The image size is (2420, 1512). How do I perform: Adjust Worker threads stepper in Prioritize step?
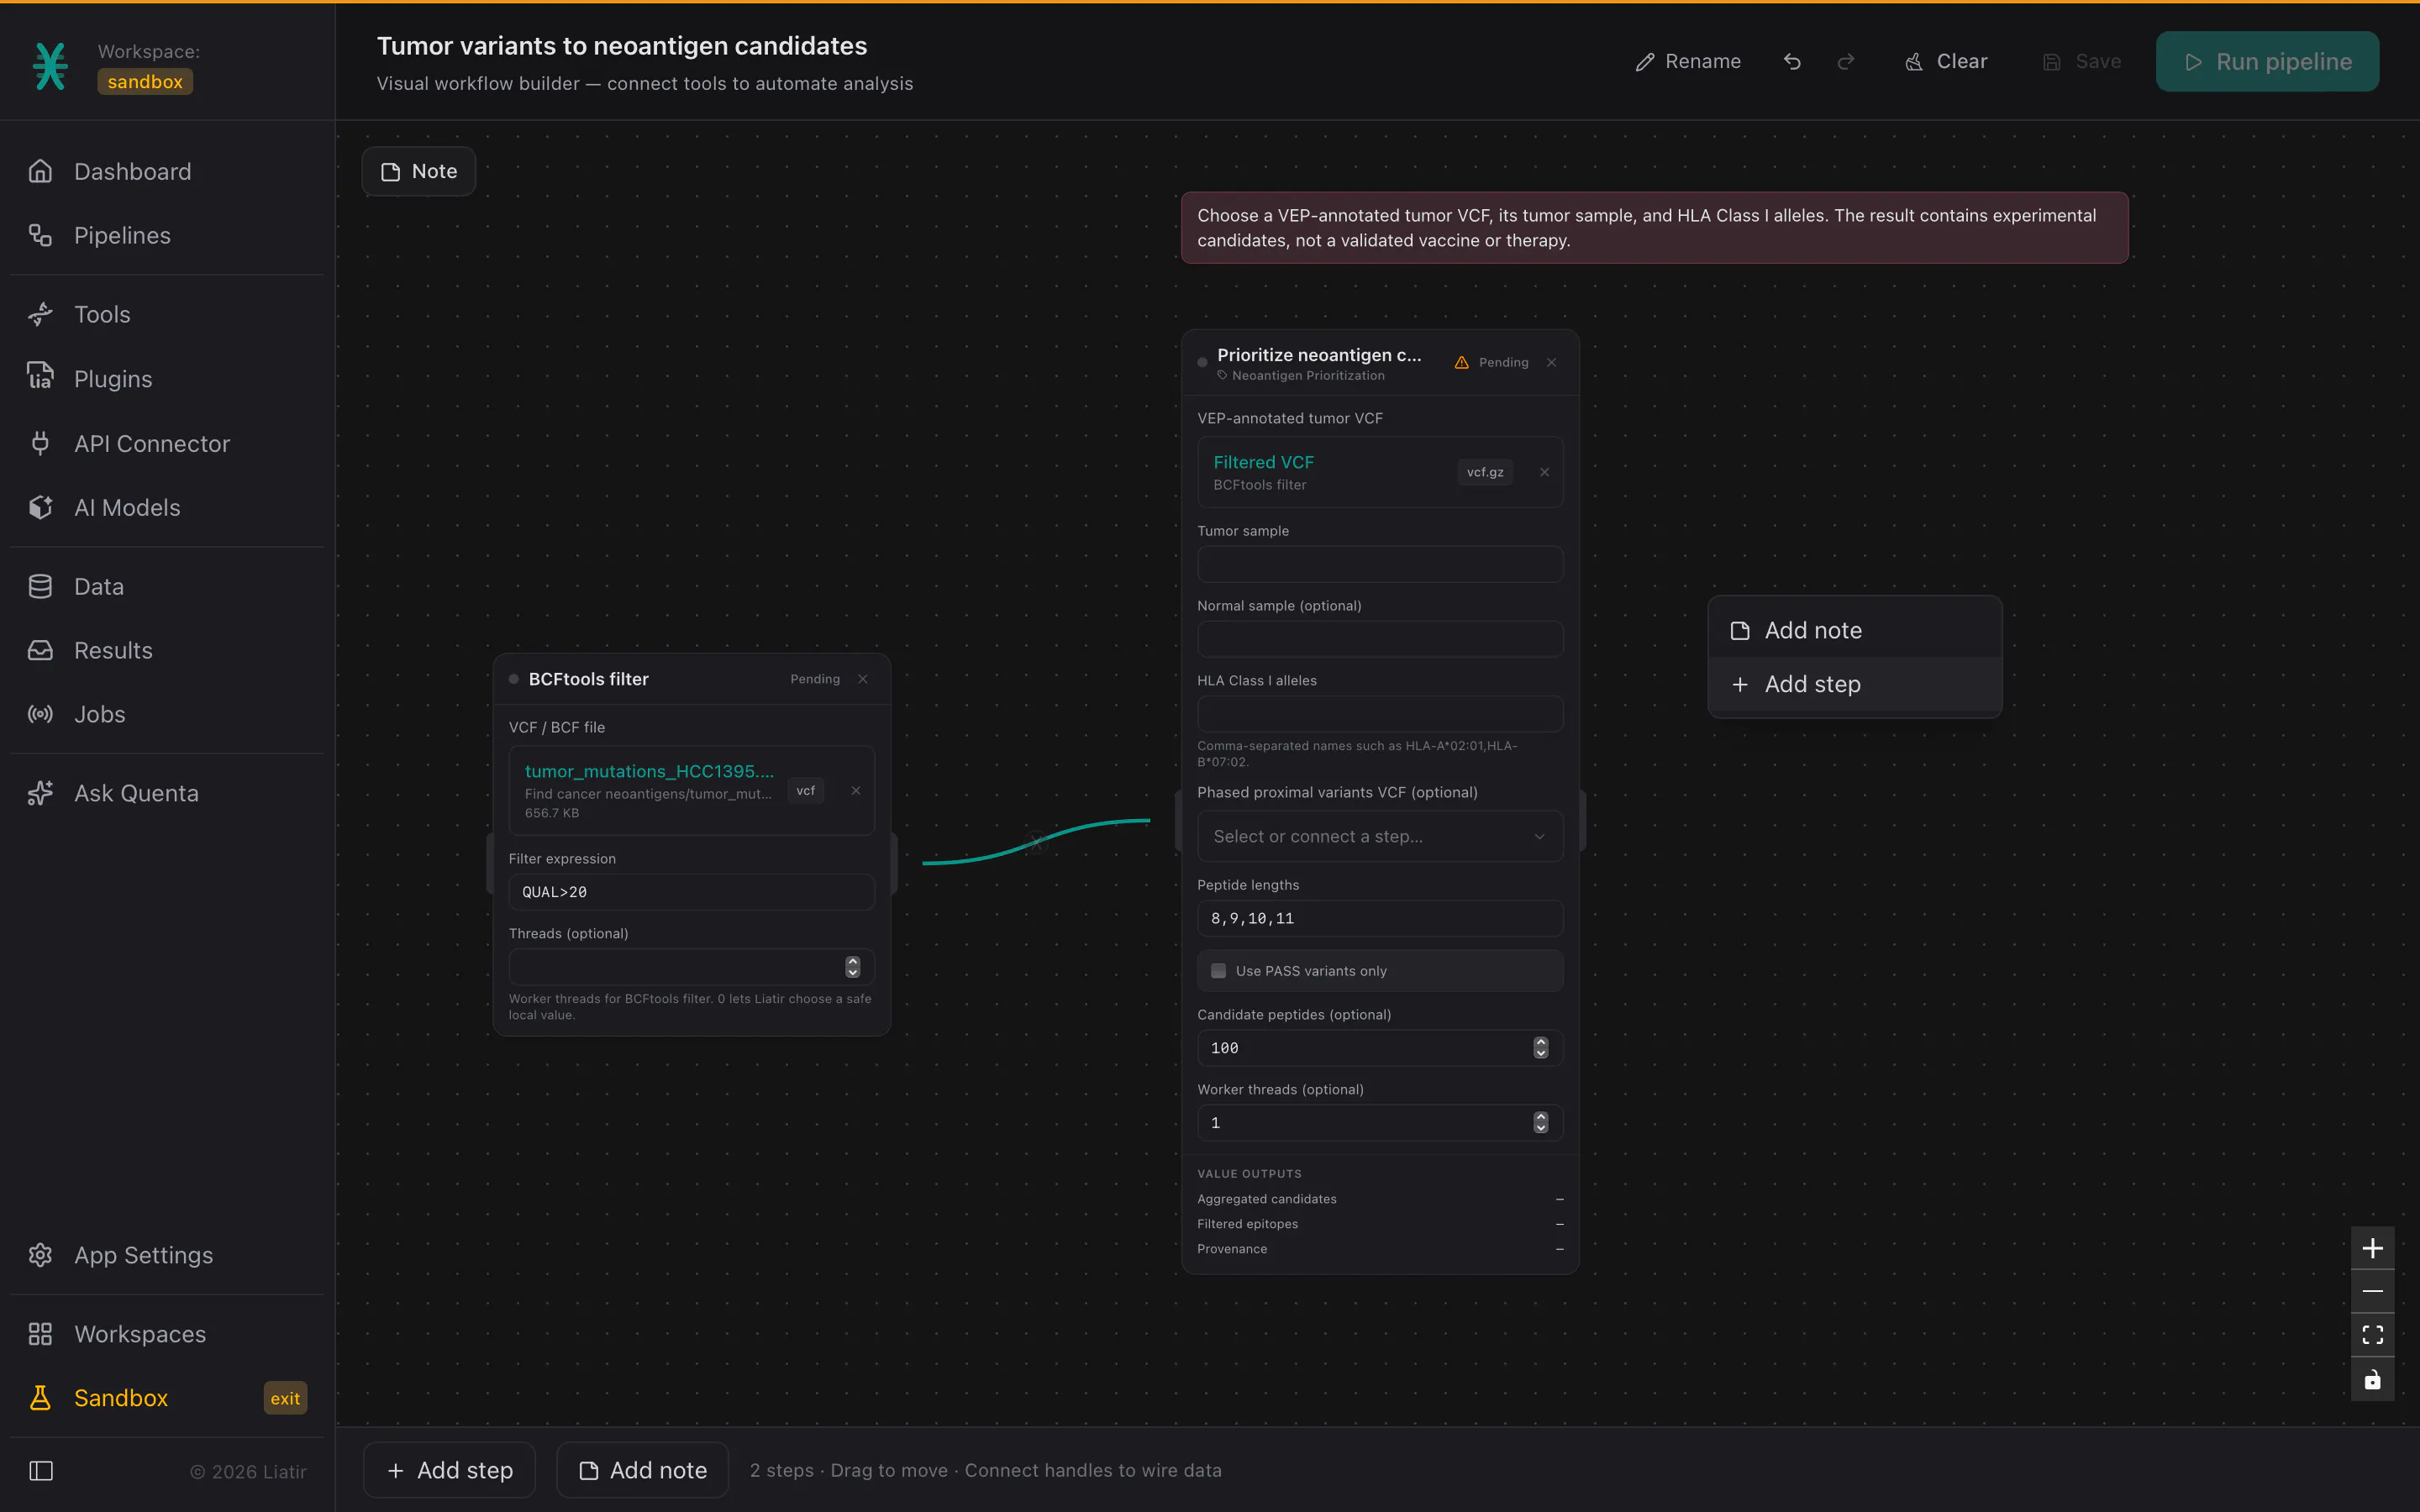click(1541, 1122)
